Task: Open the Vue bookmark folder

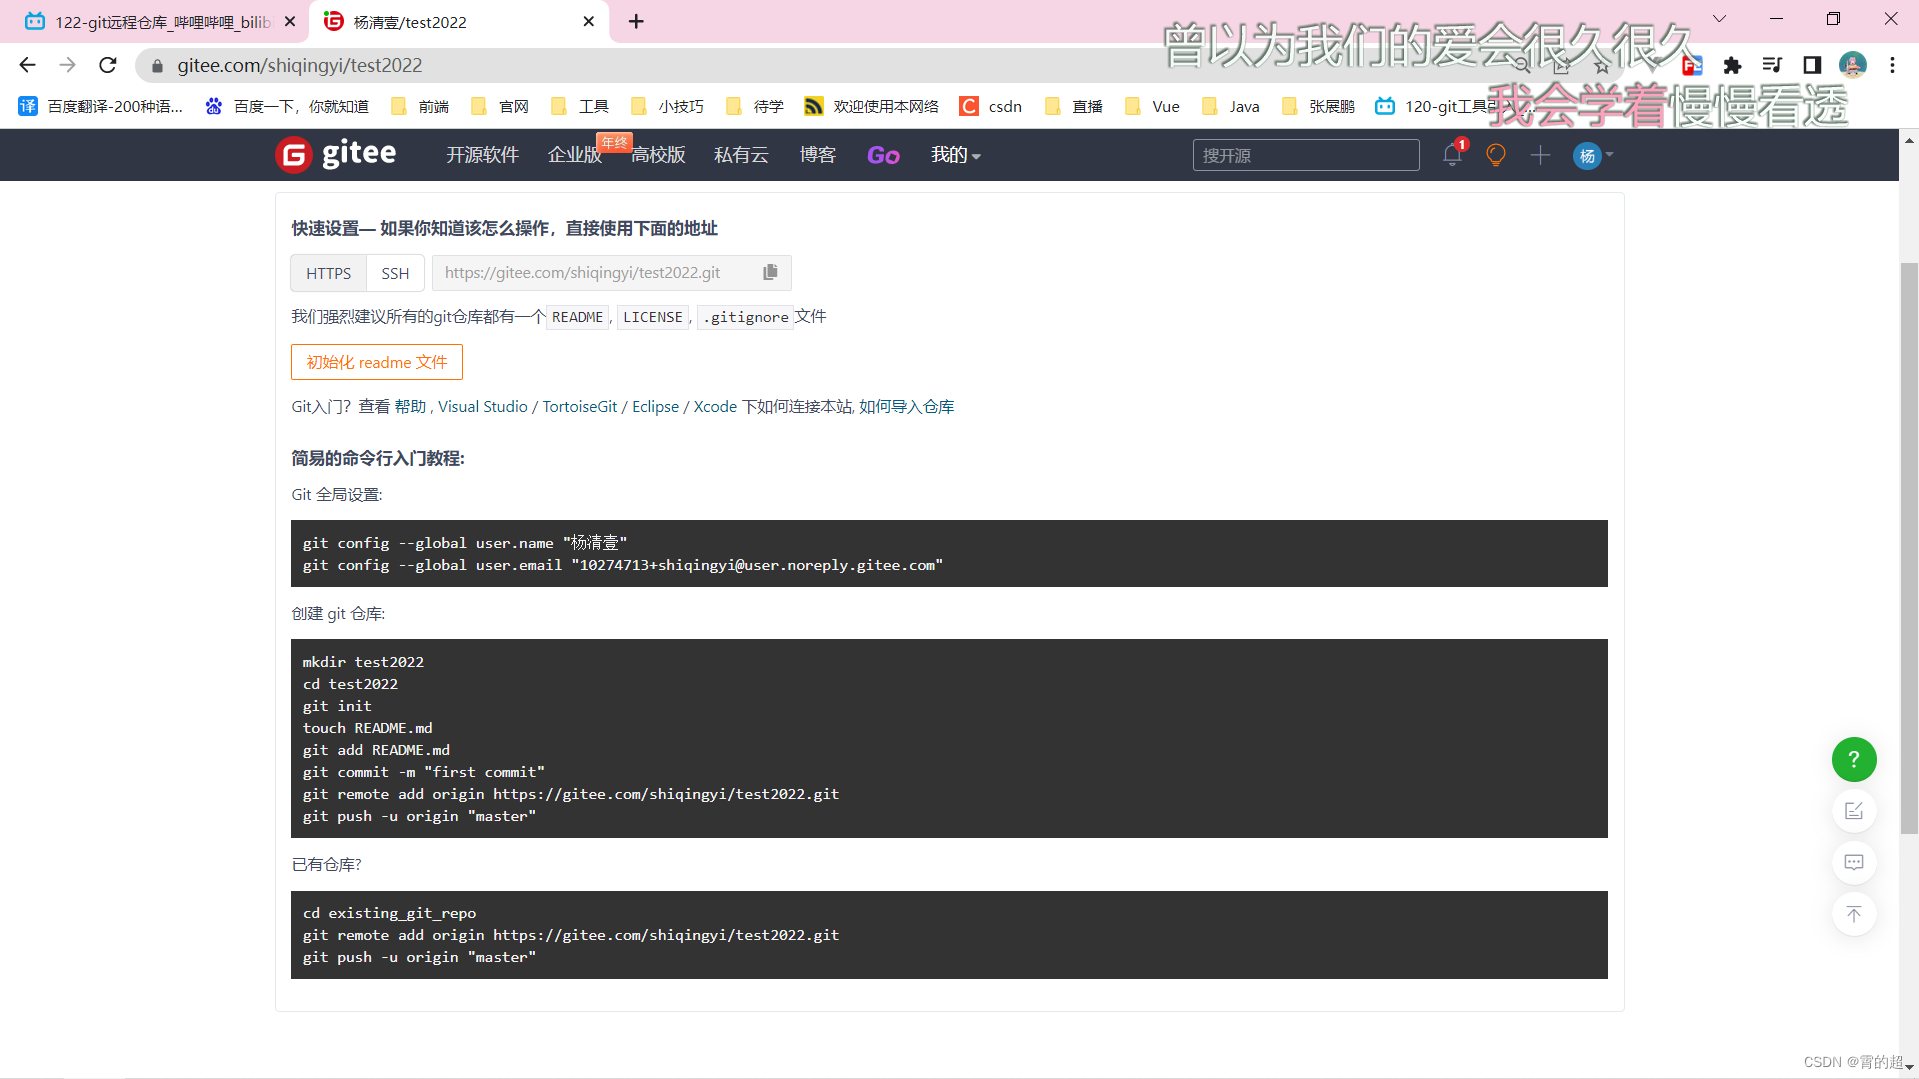Action: point(1152,106)
